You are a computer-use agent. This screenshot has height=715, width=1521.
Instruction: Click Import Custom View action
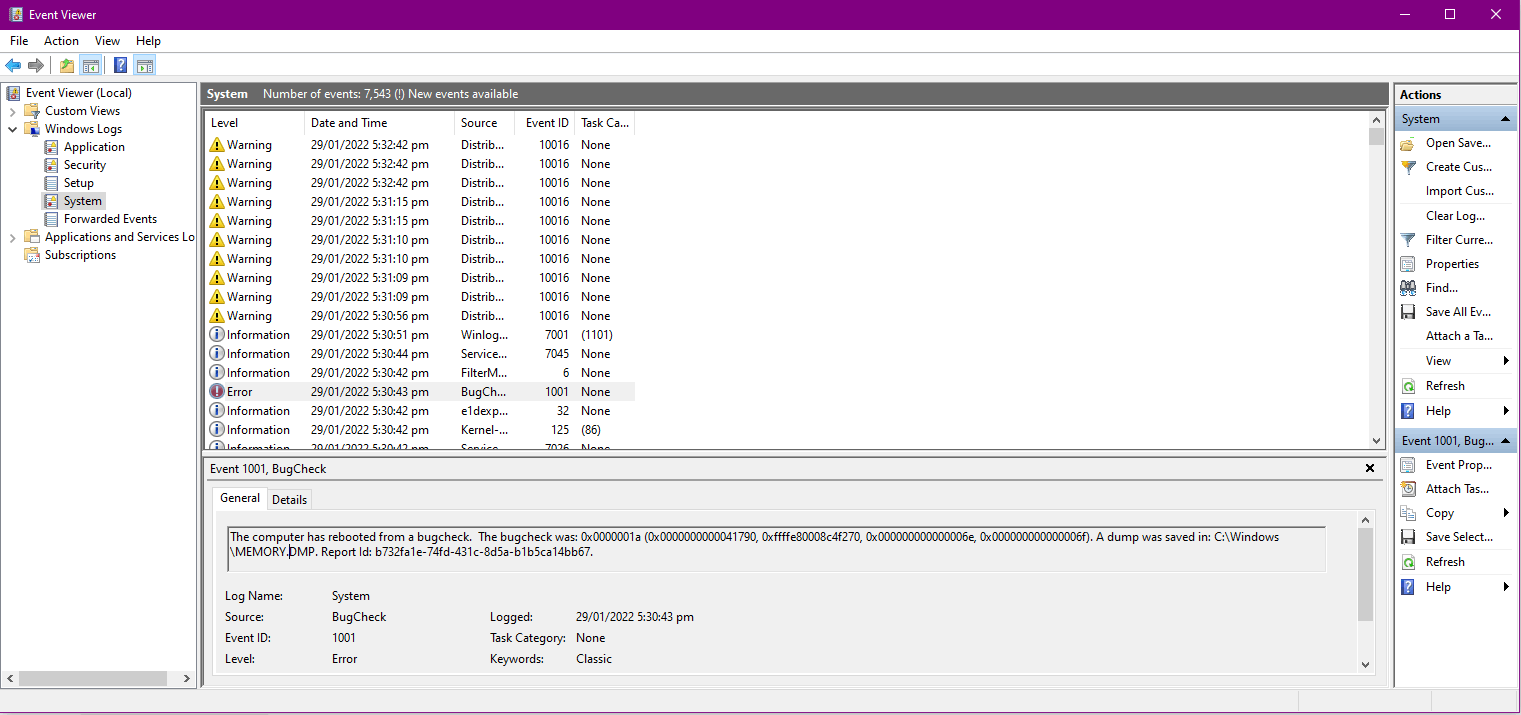pos(1458,191)
